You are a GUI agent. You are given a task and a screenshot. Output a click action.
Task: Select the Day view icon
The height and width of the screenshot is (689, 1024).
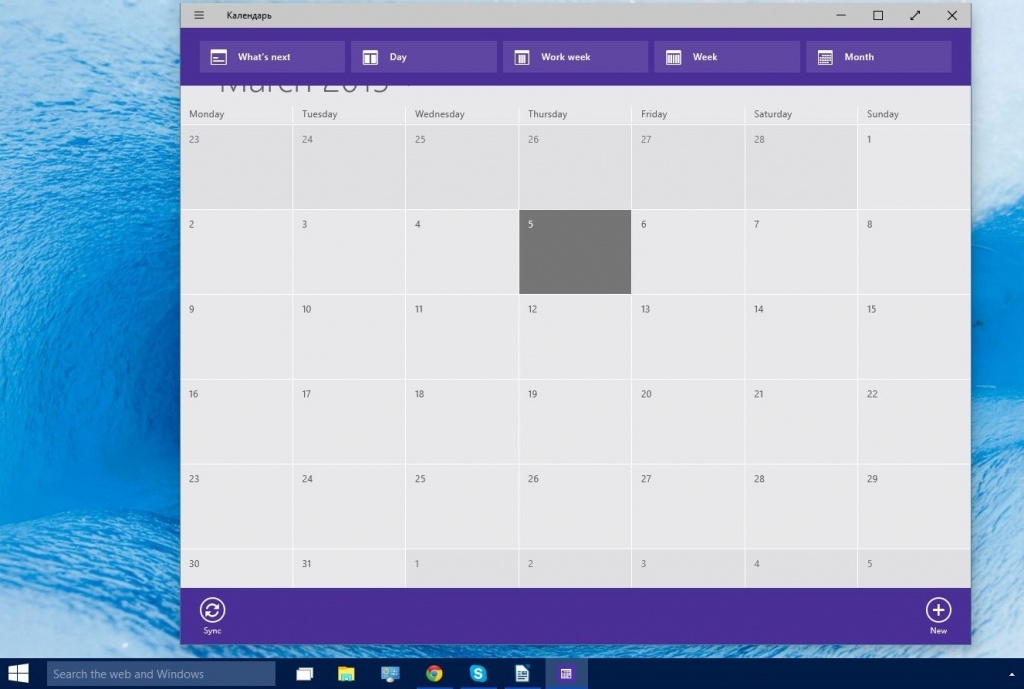372,57
